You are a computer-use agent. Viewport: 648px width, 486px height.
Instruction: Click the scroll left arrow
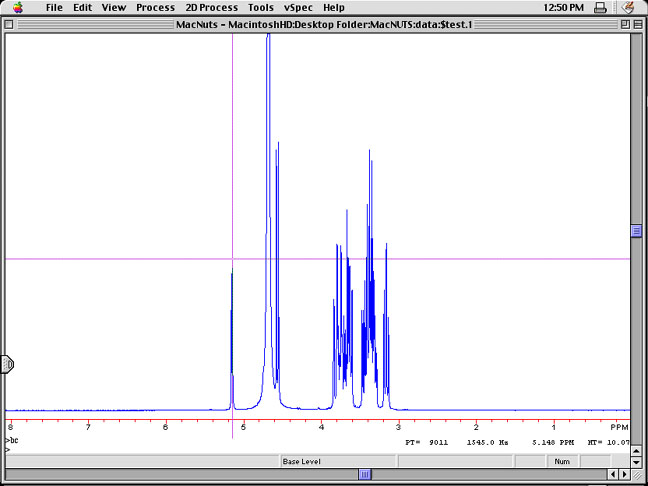pos(611,474)
